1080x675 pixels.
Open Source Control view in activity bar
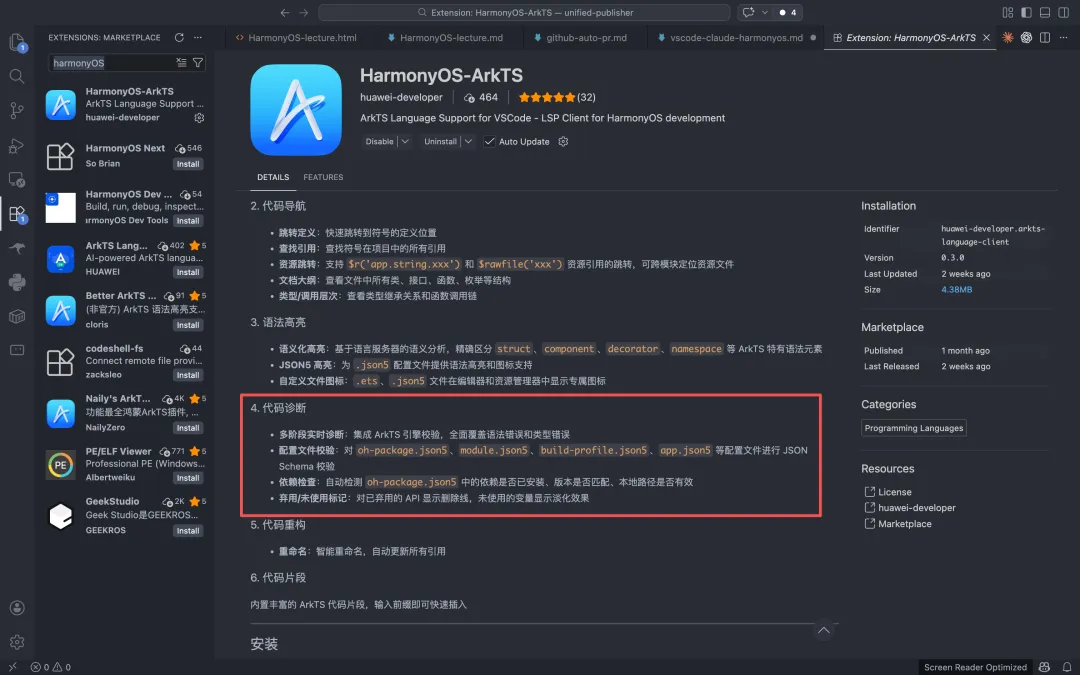(17, 110)
